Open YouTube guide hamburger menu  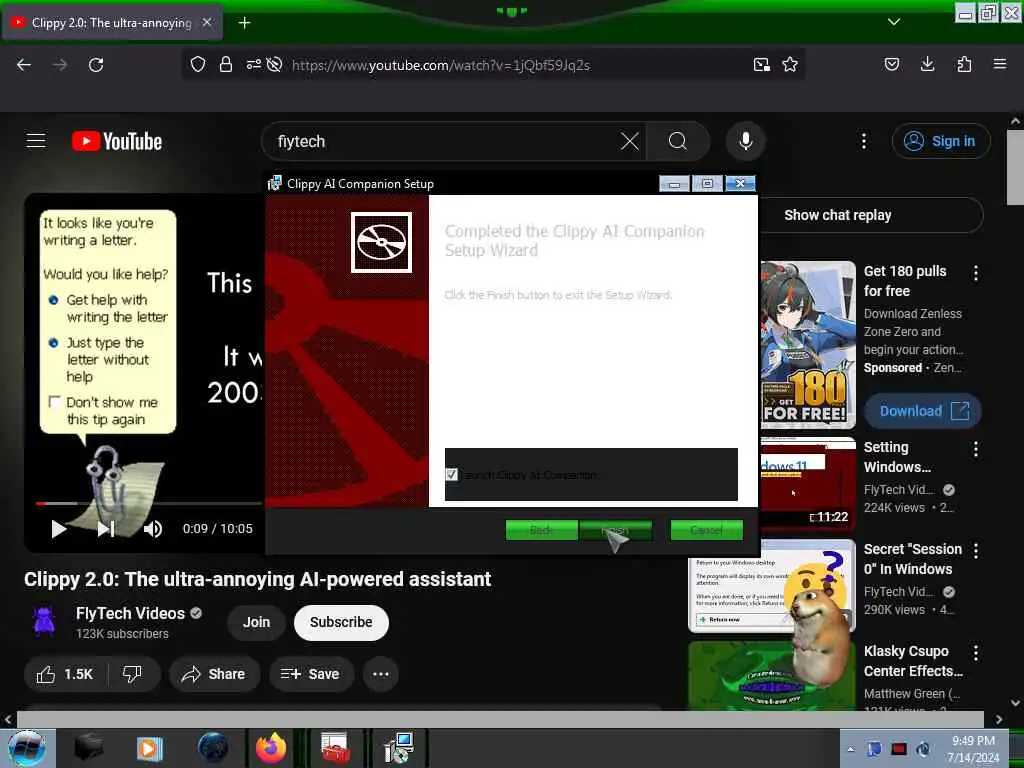pyautogui.click(x=36, y=140)
